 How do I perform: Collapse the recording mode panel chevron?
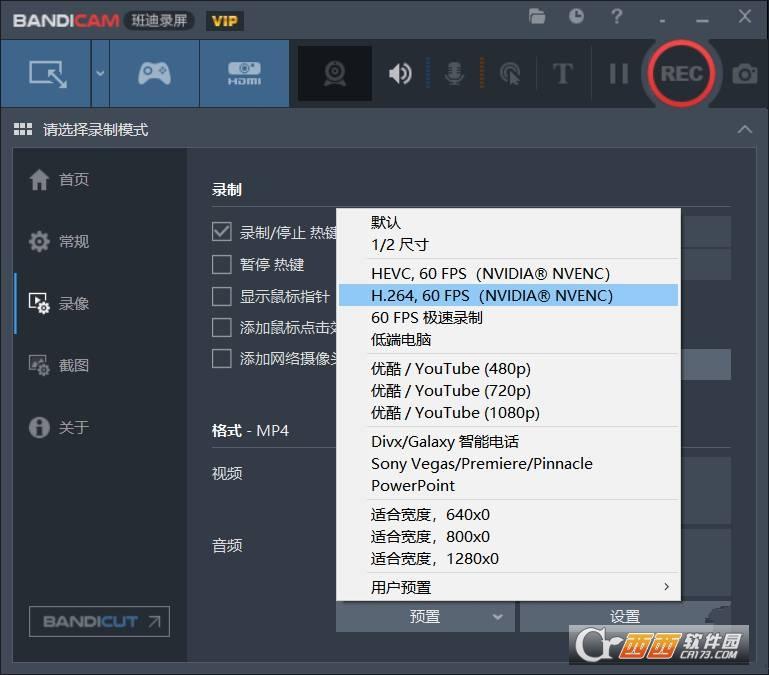click(x=744, y=130)
